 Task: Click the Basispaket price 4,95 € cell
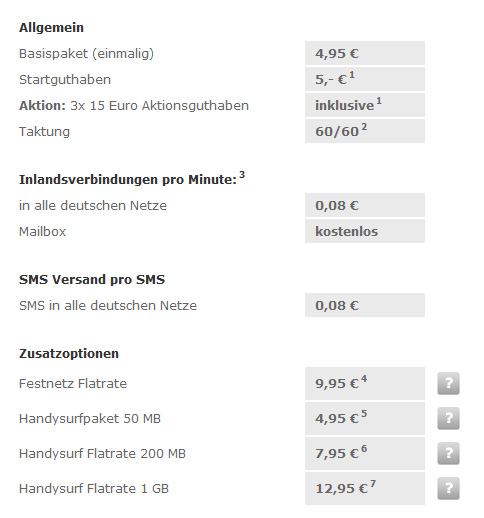365,53
